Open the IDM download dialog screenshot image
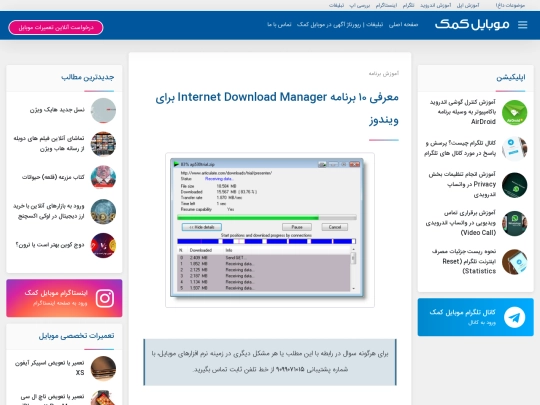 point(270,230)
